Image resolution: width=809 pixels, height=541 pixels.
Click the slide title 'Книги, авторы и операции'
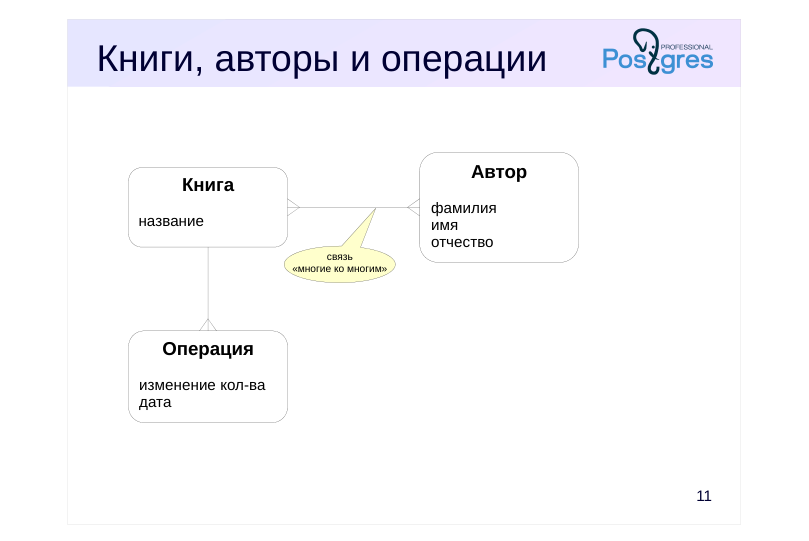click(x=321, y=59)
